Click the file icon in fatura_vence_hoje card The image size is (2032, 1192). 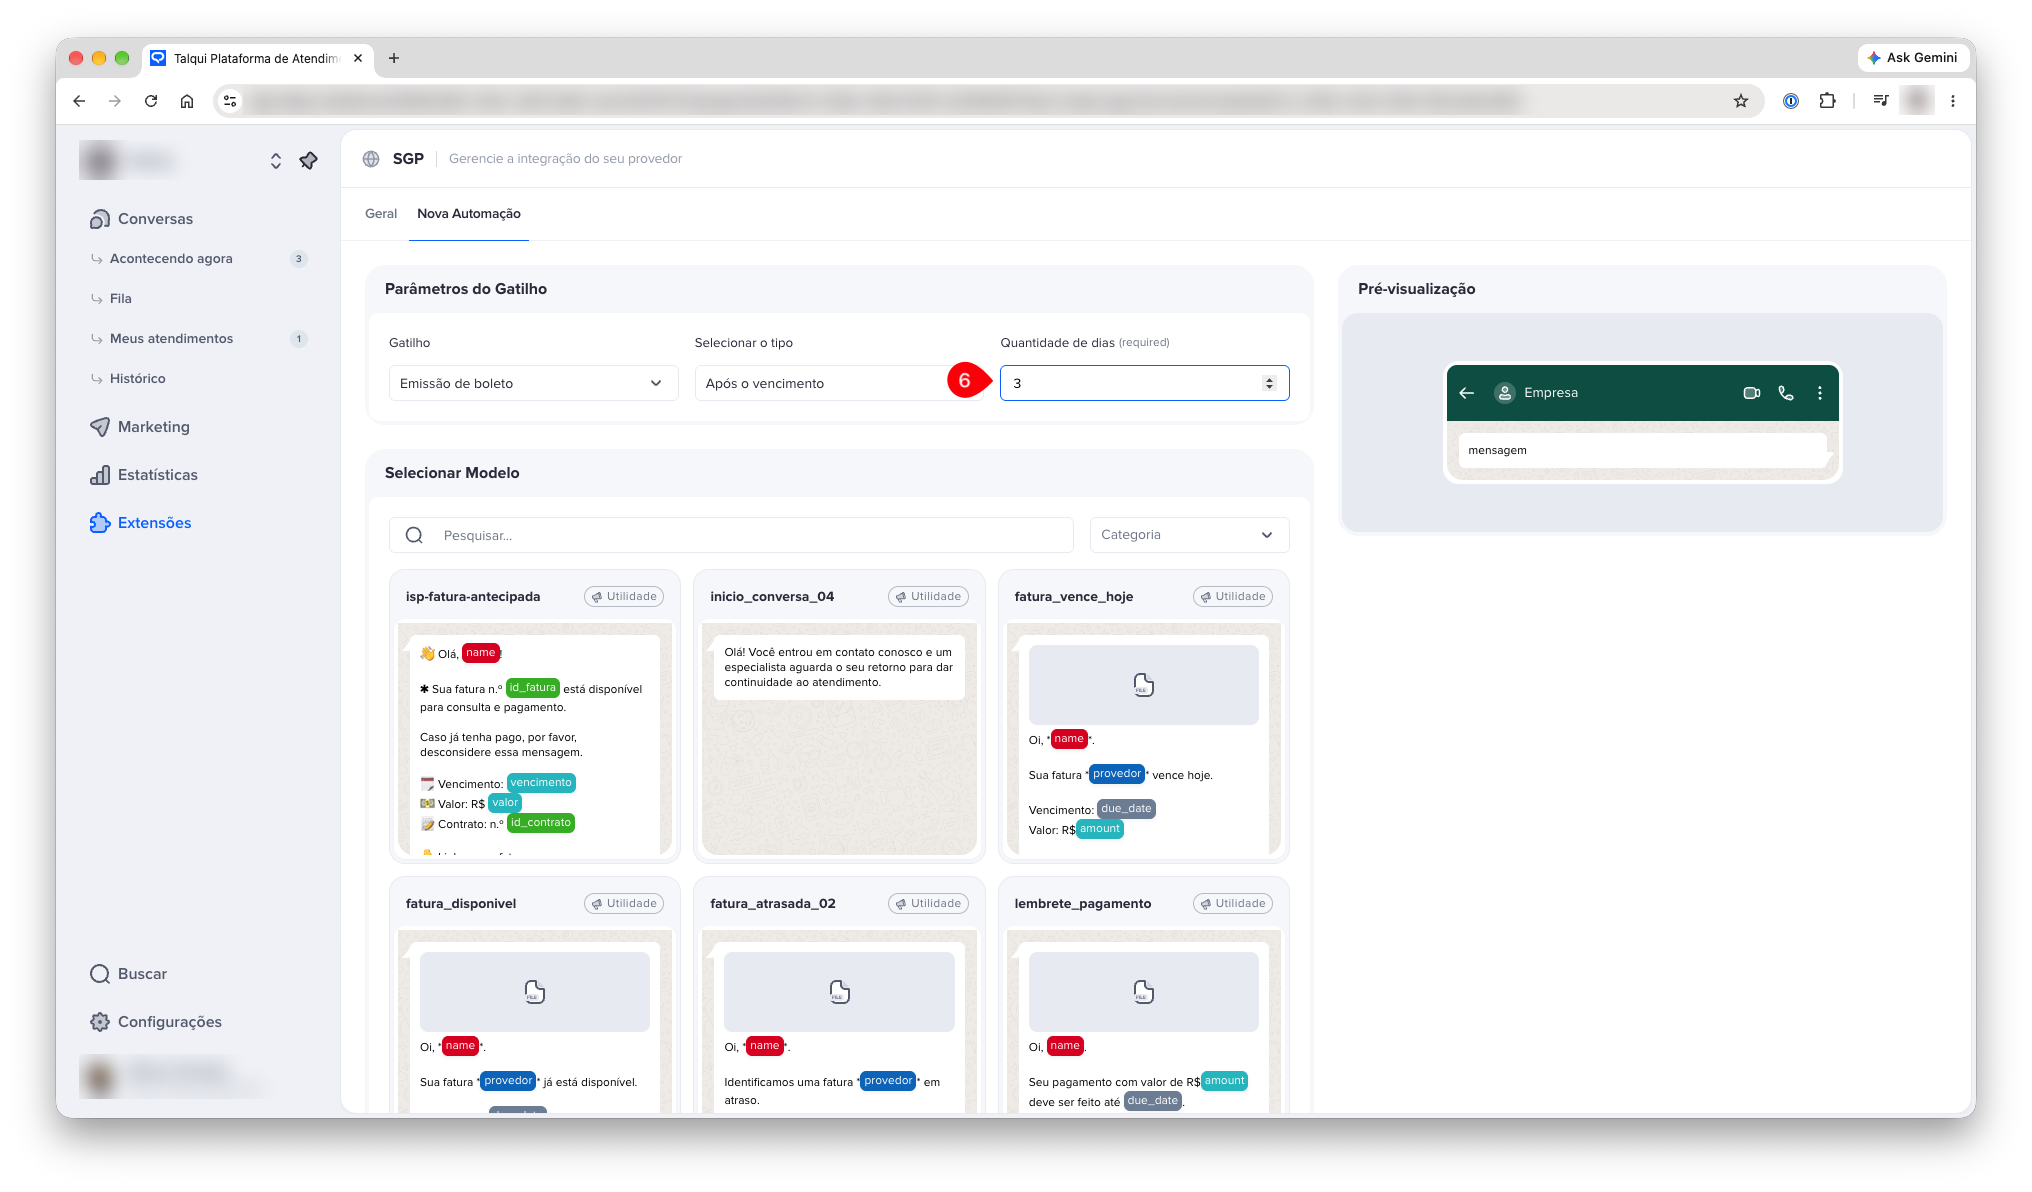(x=1143, y=685)
